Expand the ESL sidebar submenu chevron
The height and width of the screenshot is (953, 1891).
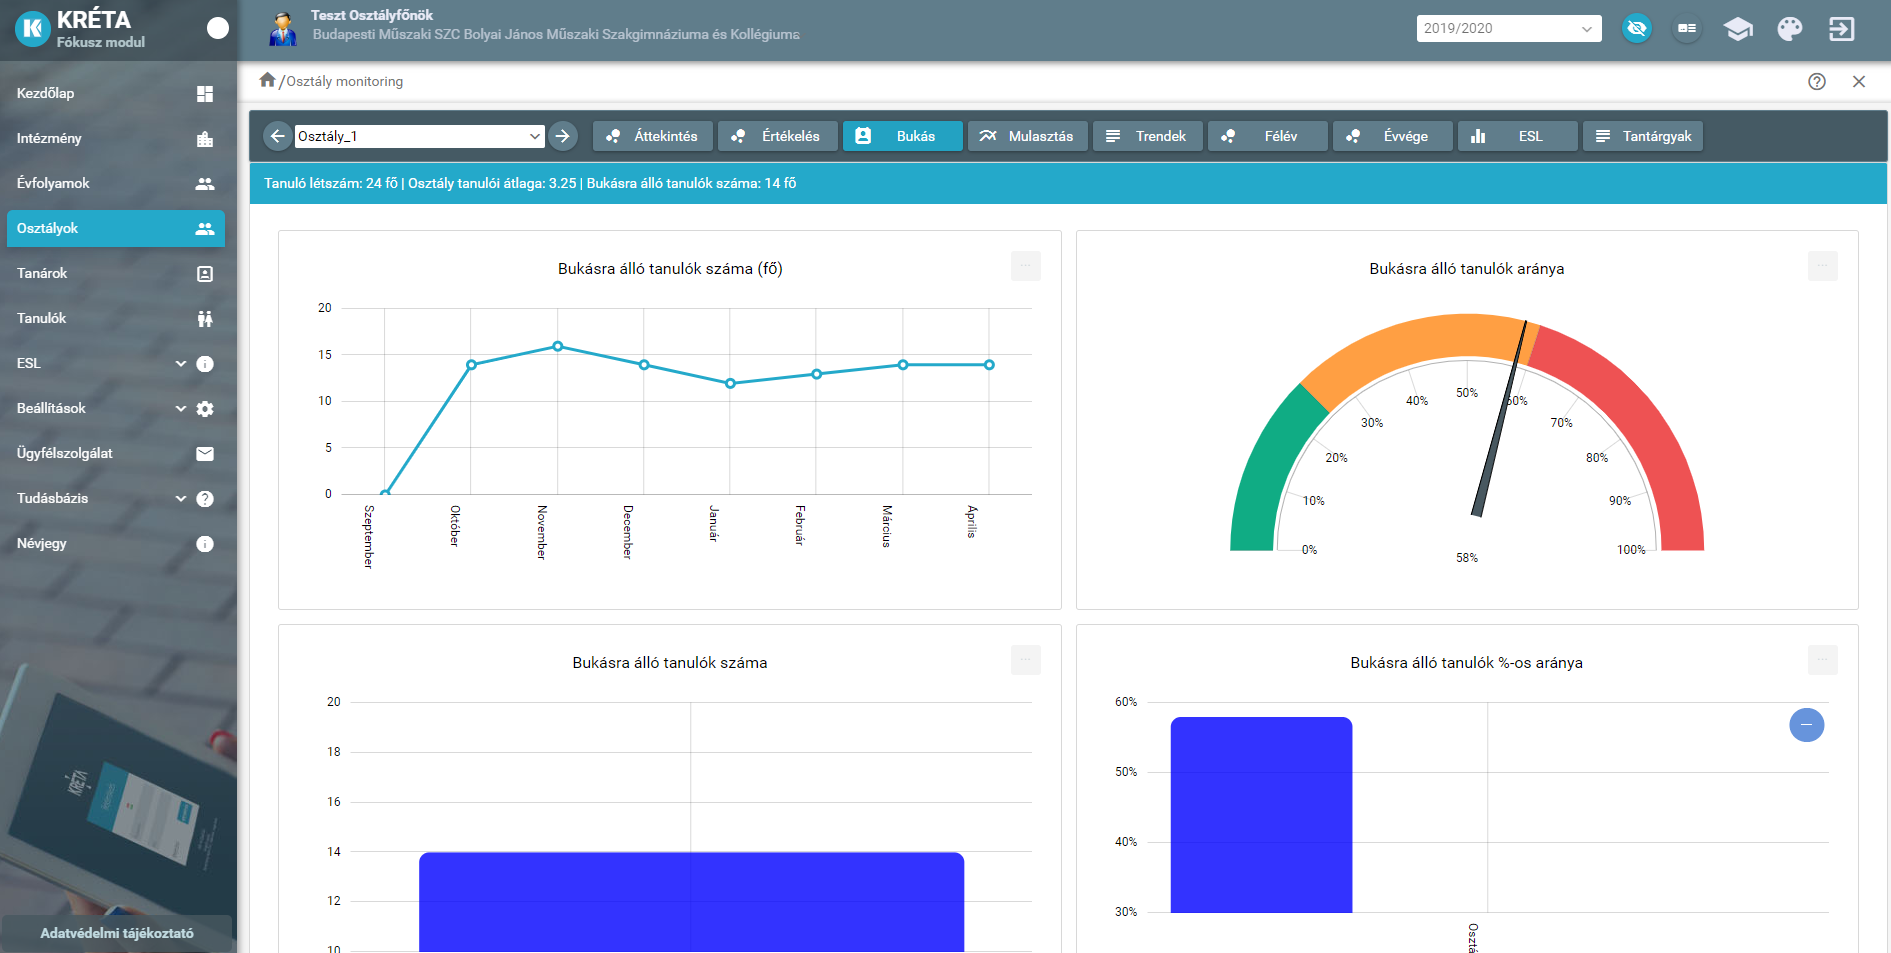pyautogui.click(x=181, y=363)
